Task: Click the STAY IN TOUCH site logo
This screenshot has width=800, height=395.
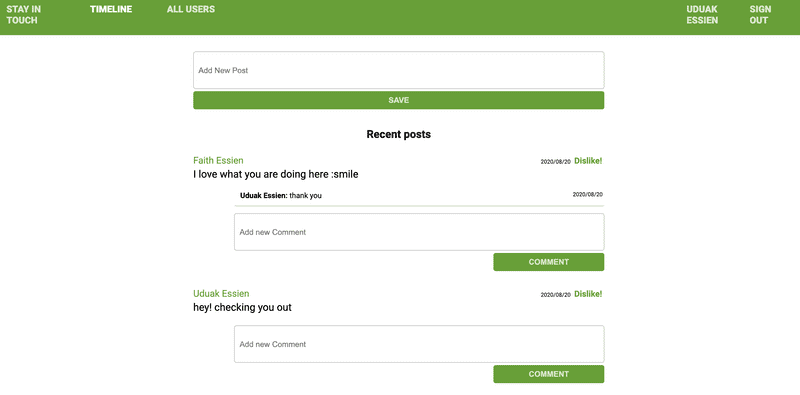Action: pos(23,15)
